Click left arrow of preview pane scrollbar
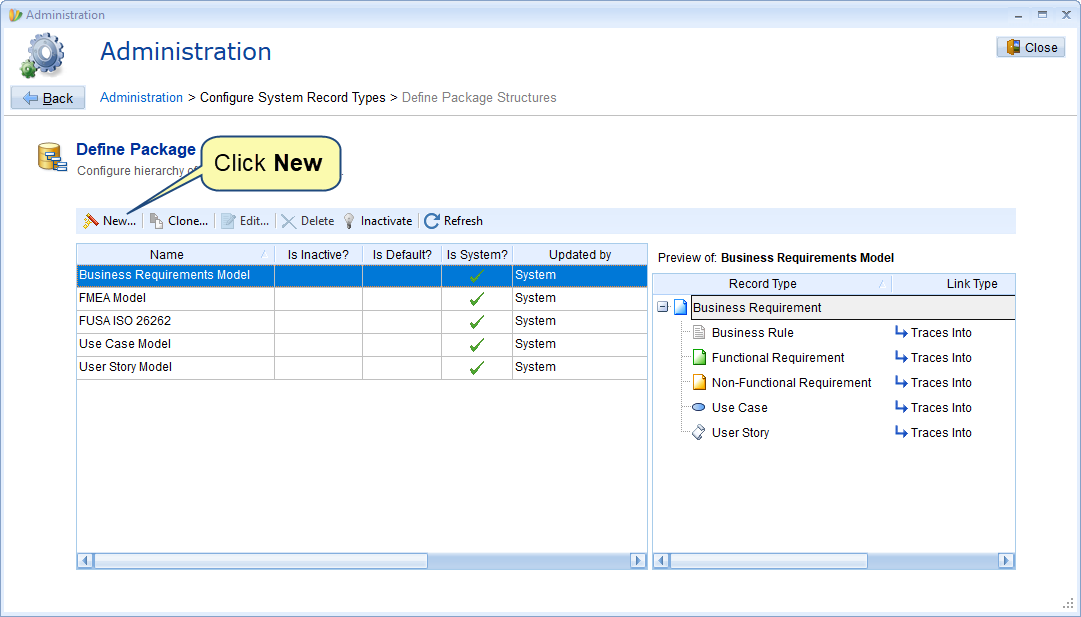Screen dimensions: 1081x617 point(662,560)
